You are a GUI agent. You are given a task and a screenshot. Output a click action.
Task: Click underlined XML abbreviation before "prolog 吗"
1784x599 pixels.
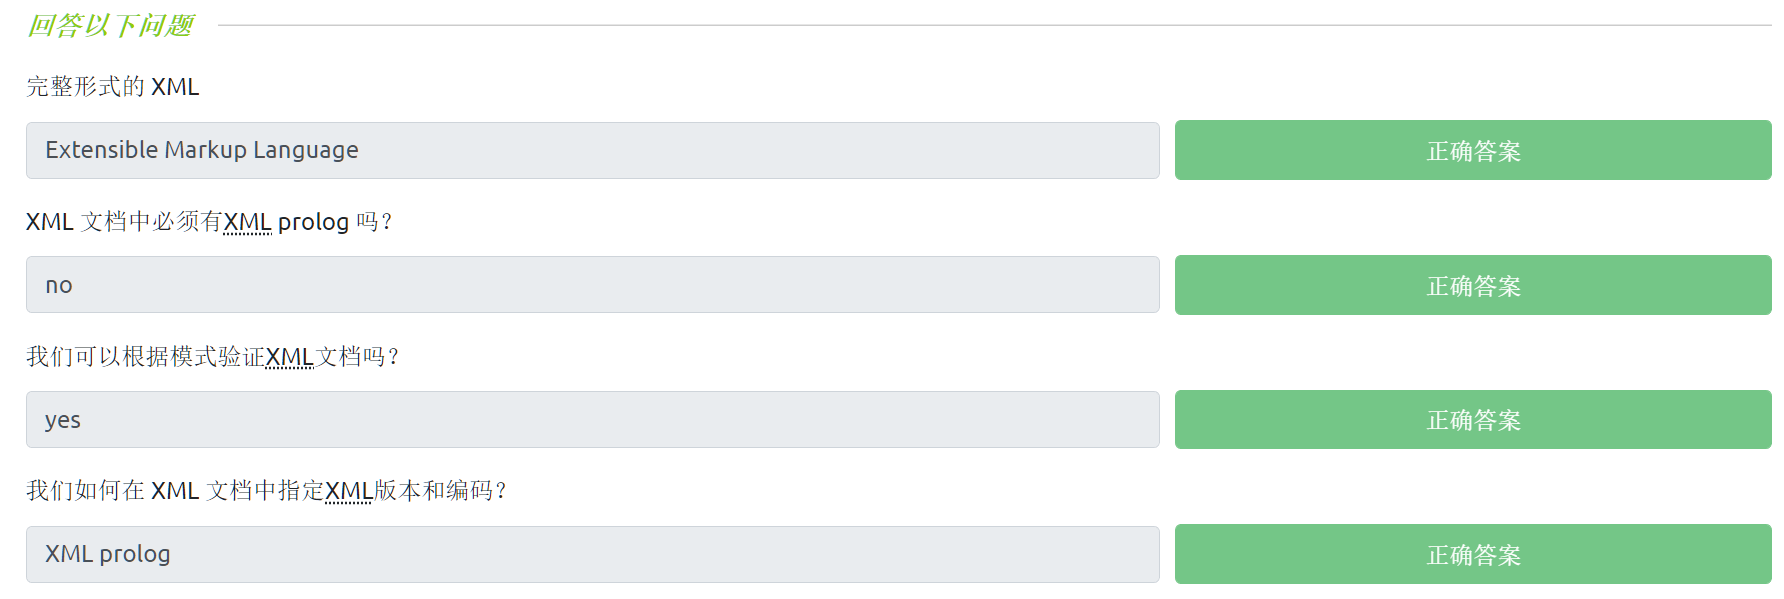click(x=247, y=222)
